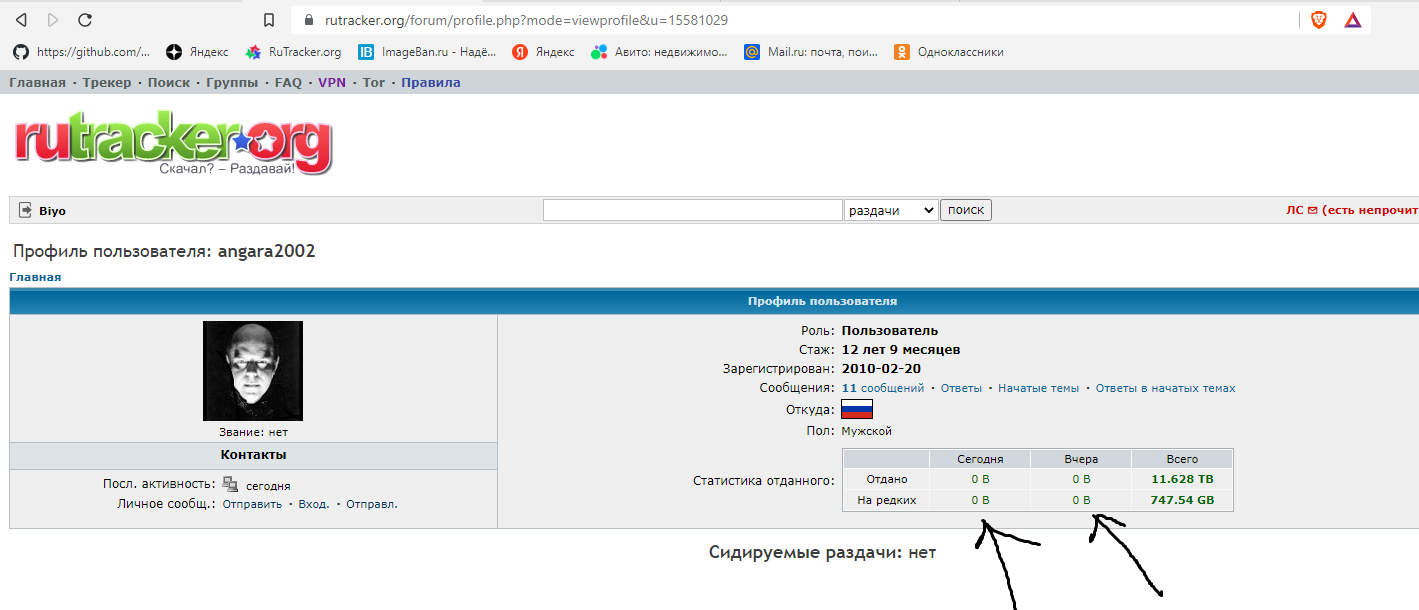Click Всего column header
The width and height of the screenshot is (1419, 610).
1182,459
